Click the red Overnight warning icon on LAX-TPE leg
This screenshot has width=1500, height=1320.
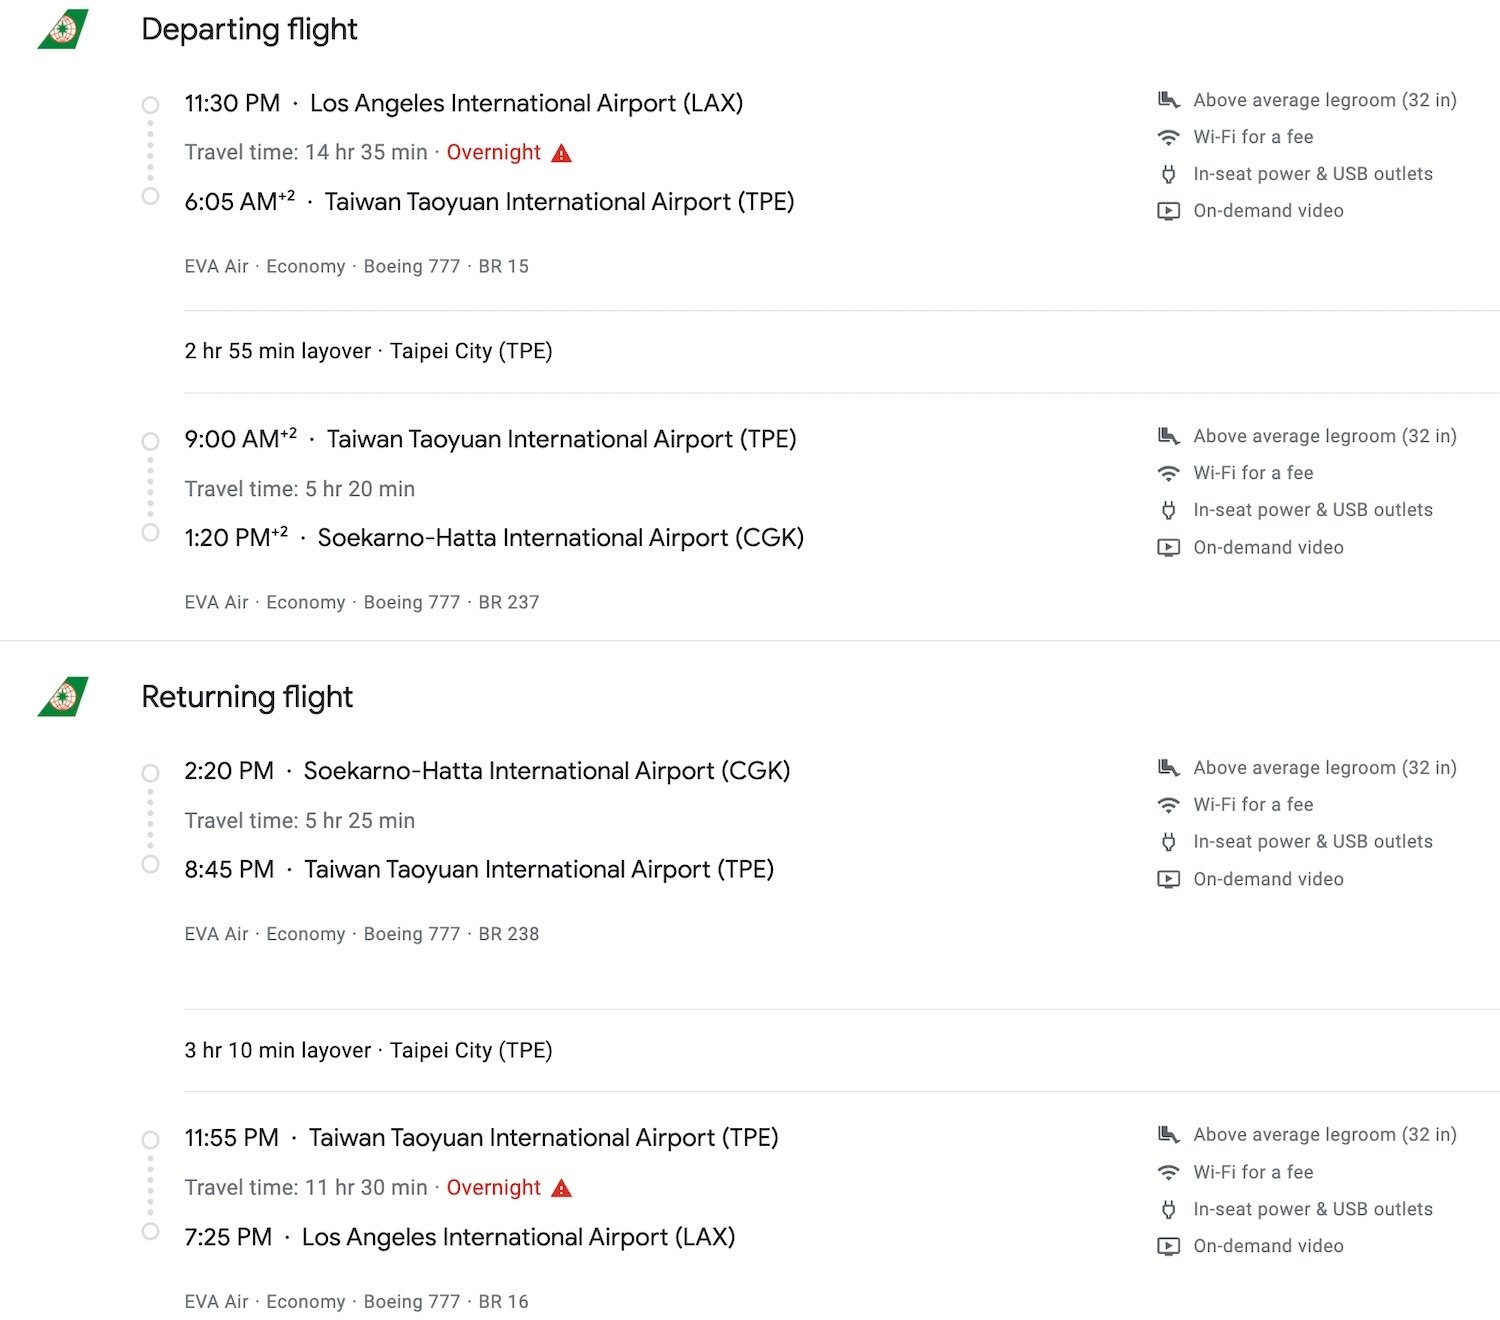tap(562, 153)
